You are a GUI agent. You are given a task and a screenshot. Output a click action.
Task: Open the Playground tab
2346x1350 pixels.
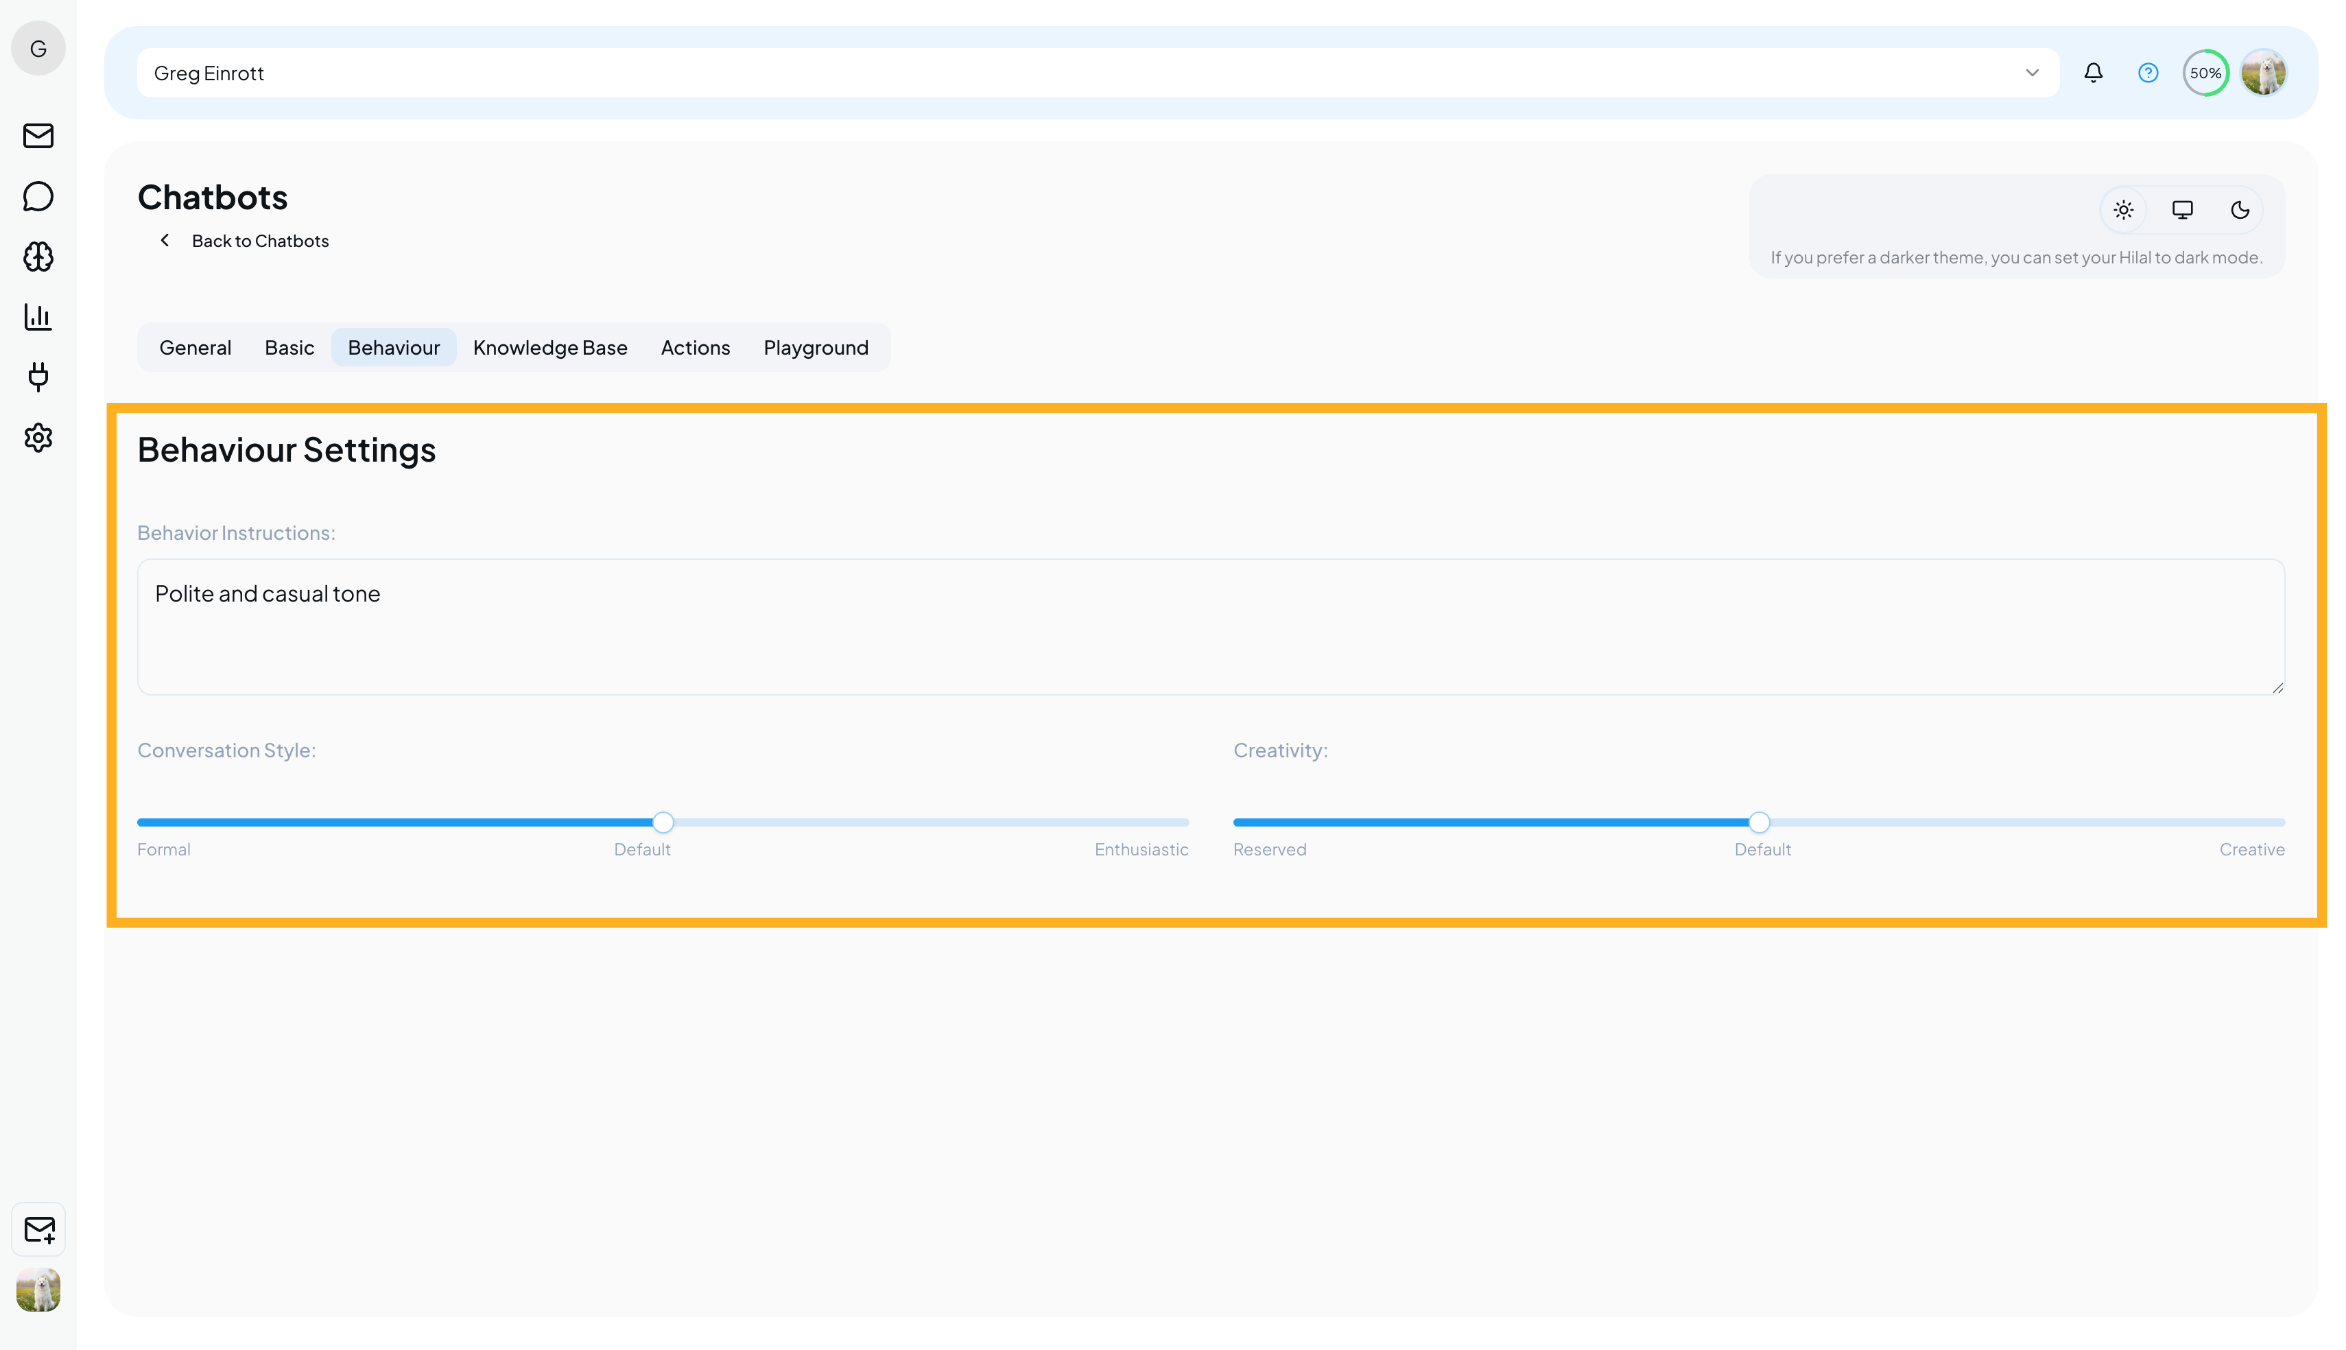(x=816, y=347)
